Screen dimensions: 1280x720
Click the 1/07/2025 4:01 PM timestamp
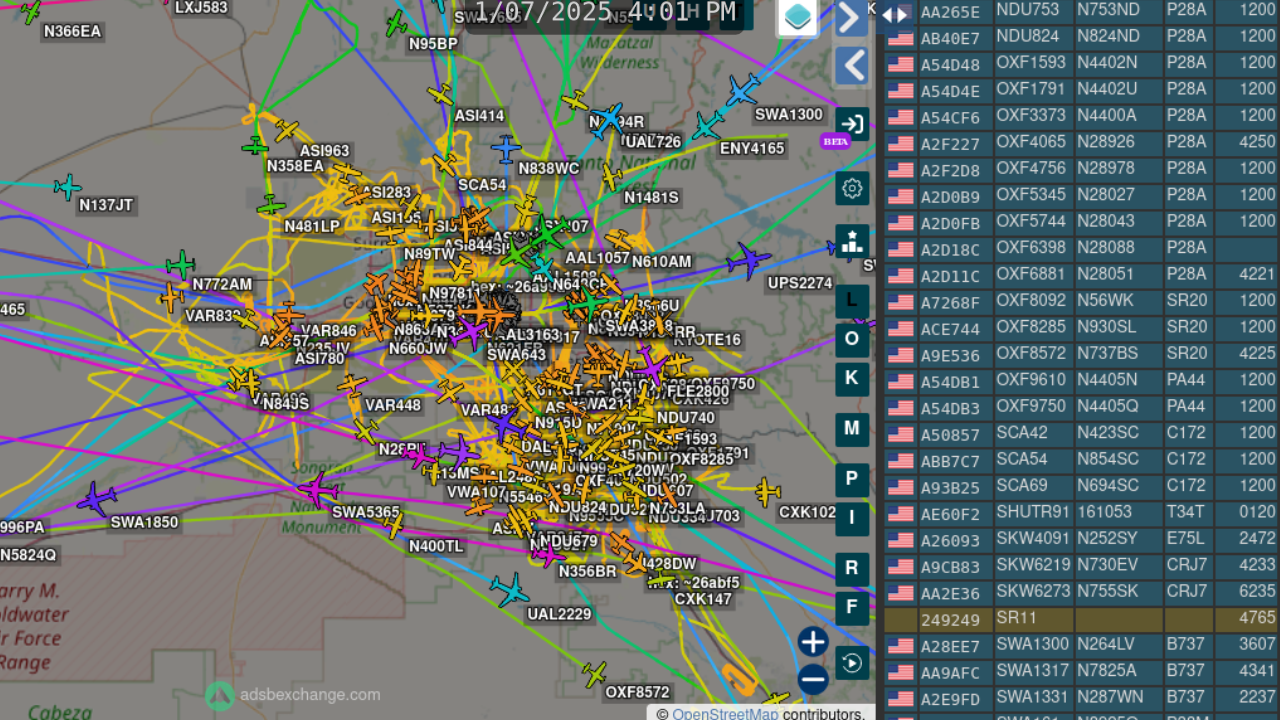605,12
